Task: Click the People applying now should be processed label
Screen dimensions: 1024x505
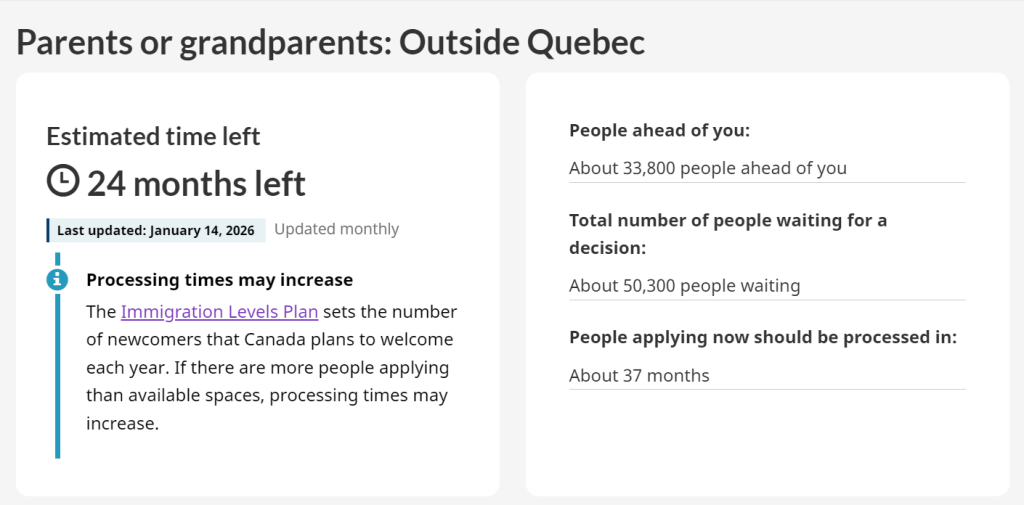Action: (763, 337)
